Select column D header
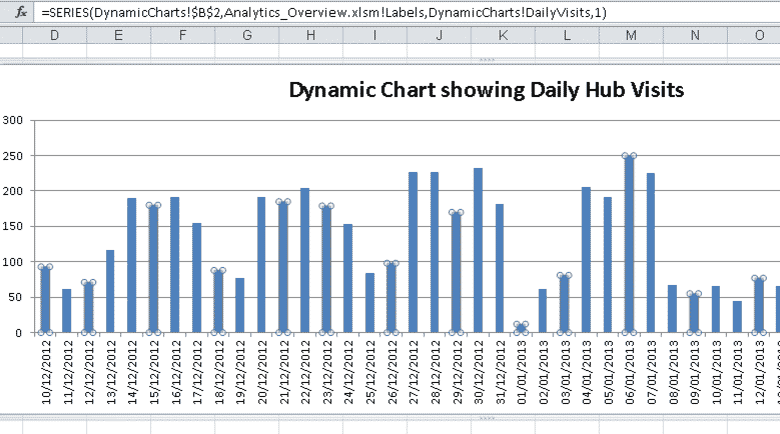780x434 pixels. (x=54, y=35)
